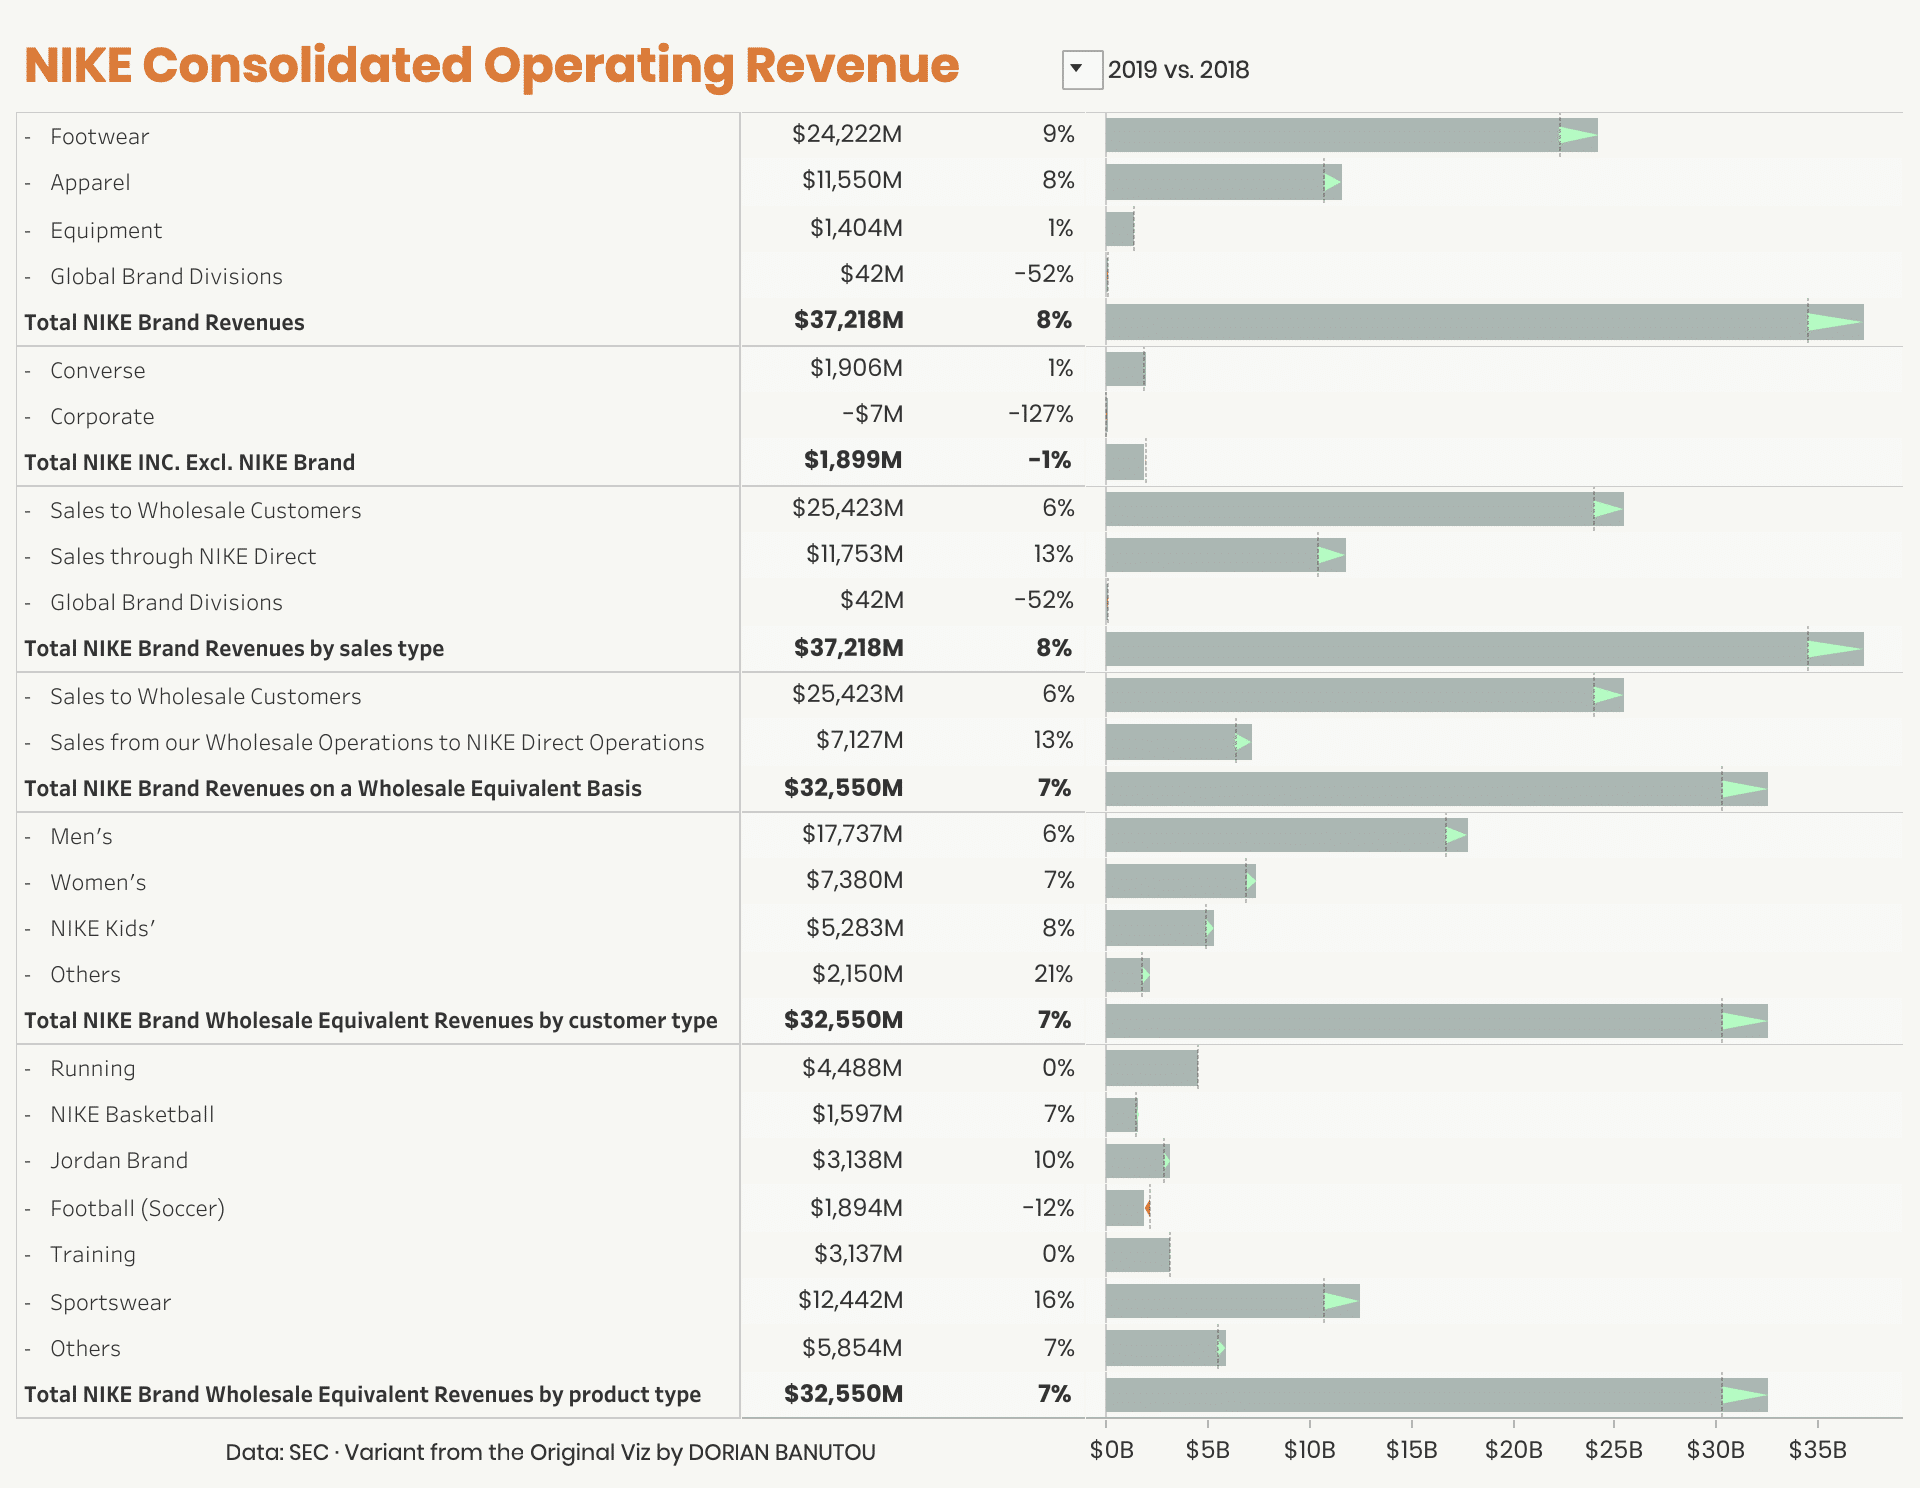Click the 21% Others customer change
The image size is (1920, 1488).
coord(1053,974)
